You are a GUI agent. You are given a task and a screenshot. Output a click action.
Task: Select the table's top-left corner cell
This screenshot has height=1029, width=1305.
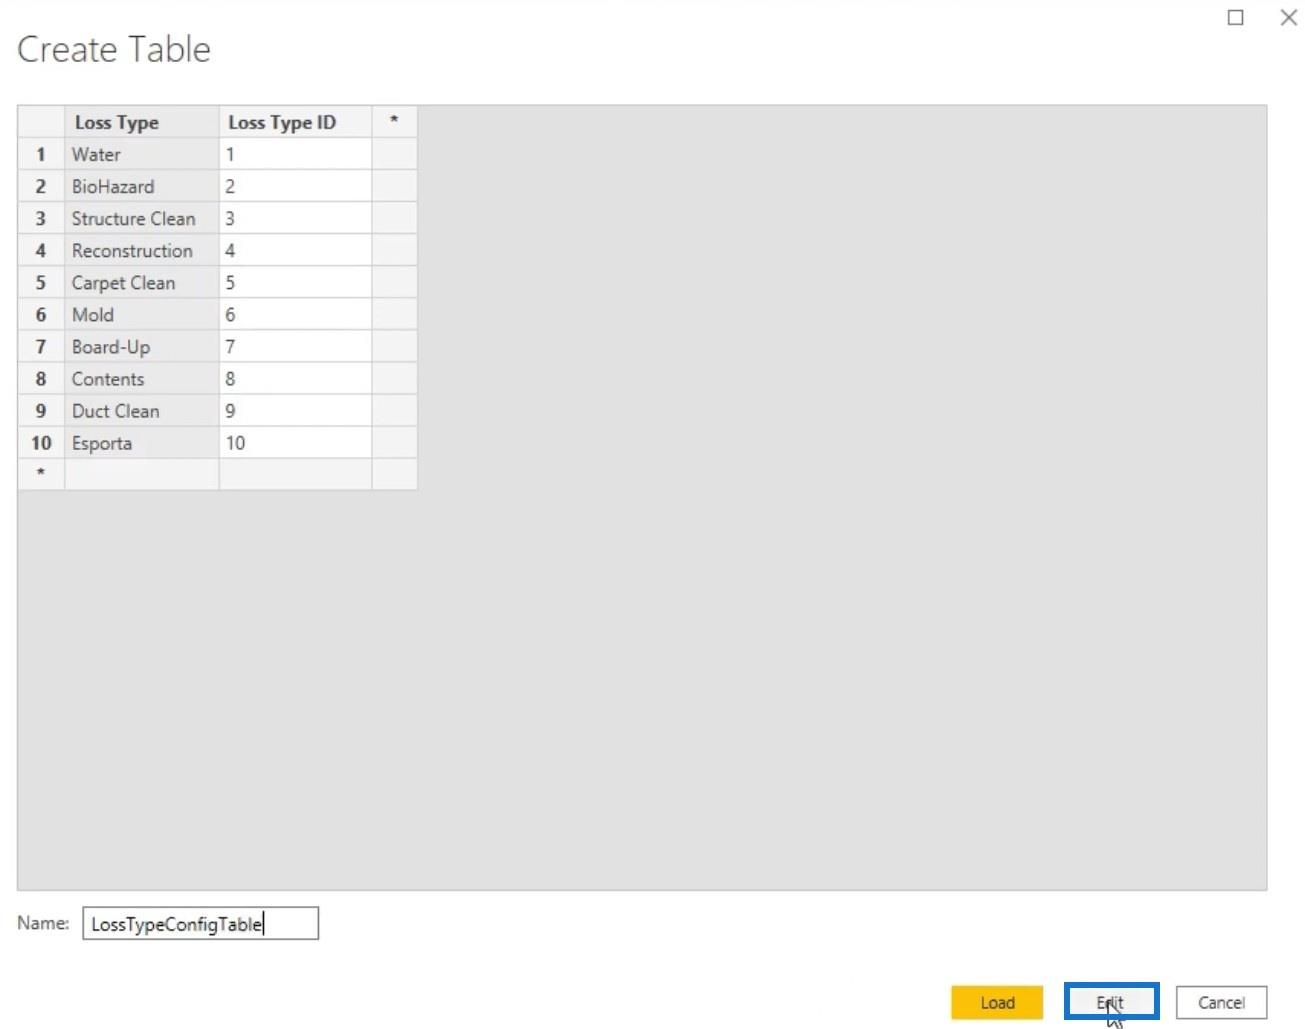(x=41, y=122)
